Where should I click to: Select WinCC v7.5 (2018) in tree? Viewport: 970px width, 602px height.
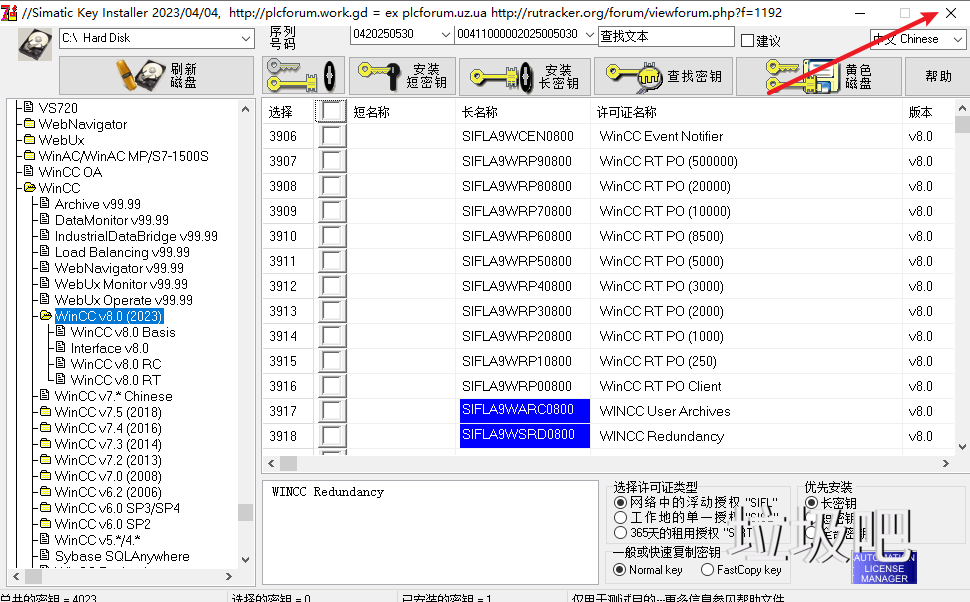(x=108, y=412)
